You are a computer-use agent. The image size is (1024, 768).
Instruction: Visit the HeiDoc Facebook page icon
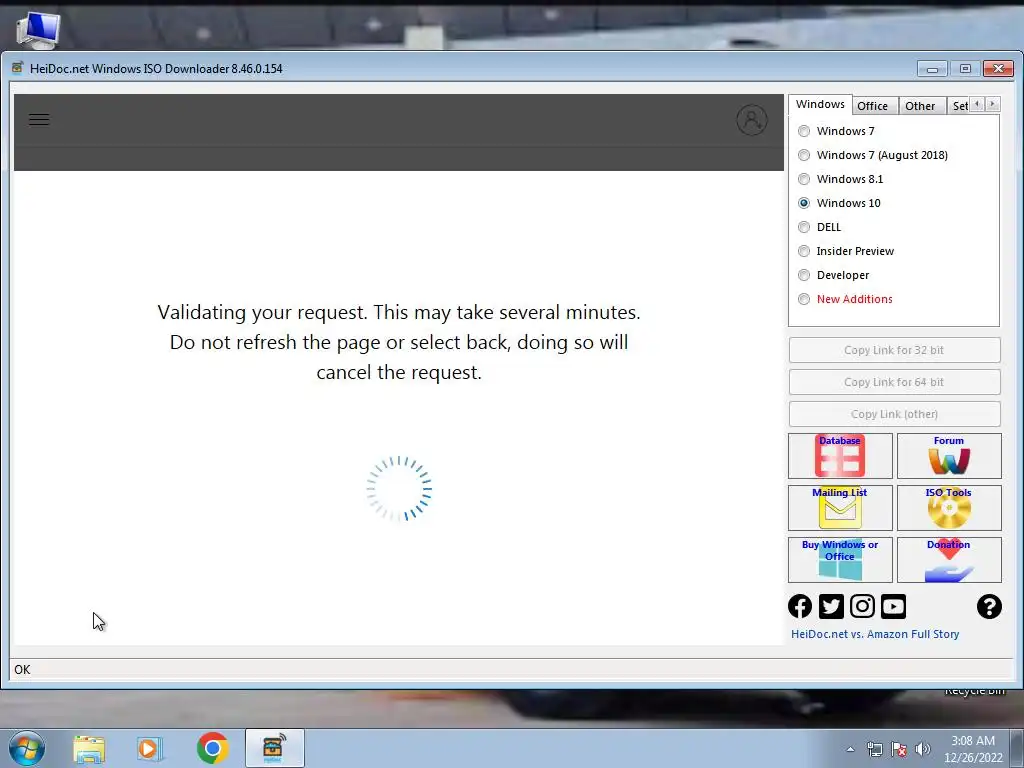(x=800, y=606)
